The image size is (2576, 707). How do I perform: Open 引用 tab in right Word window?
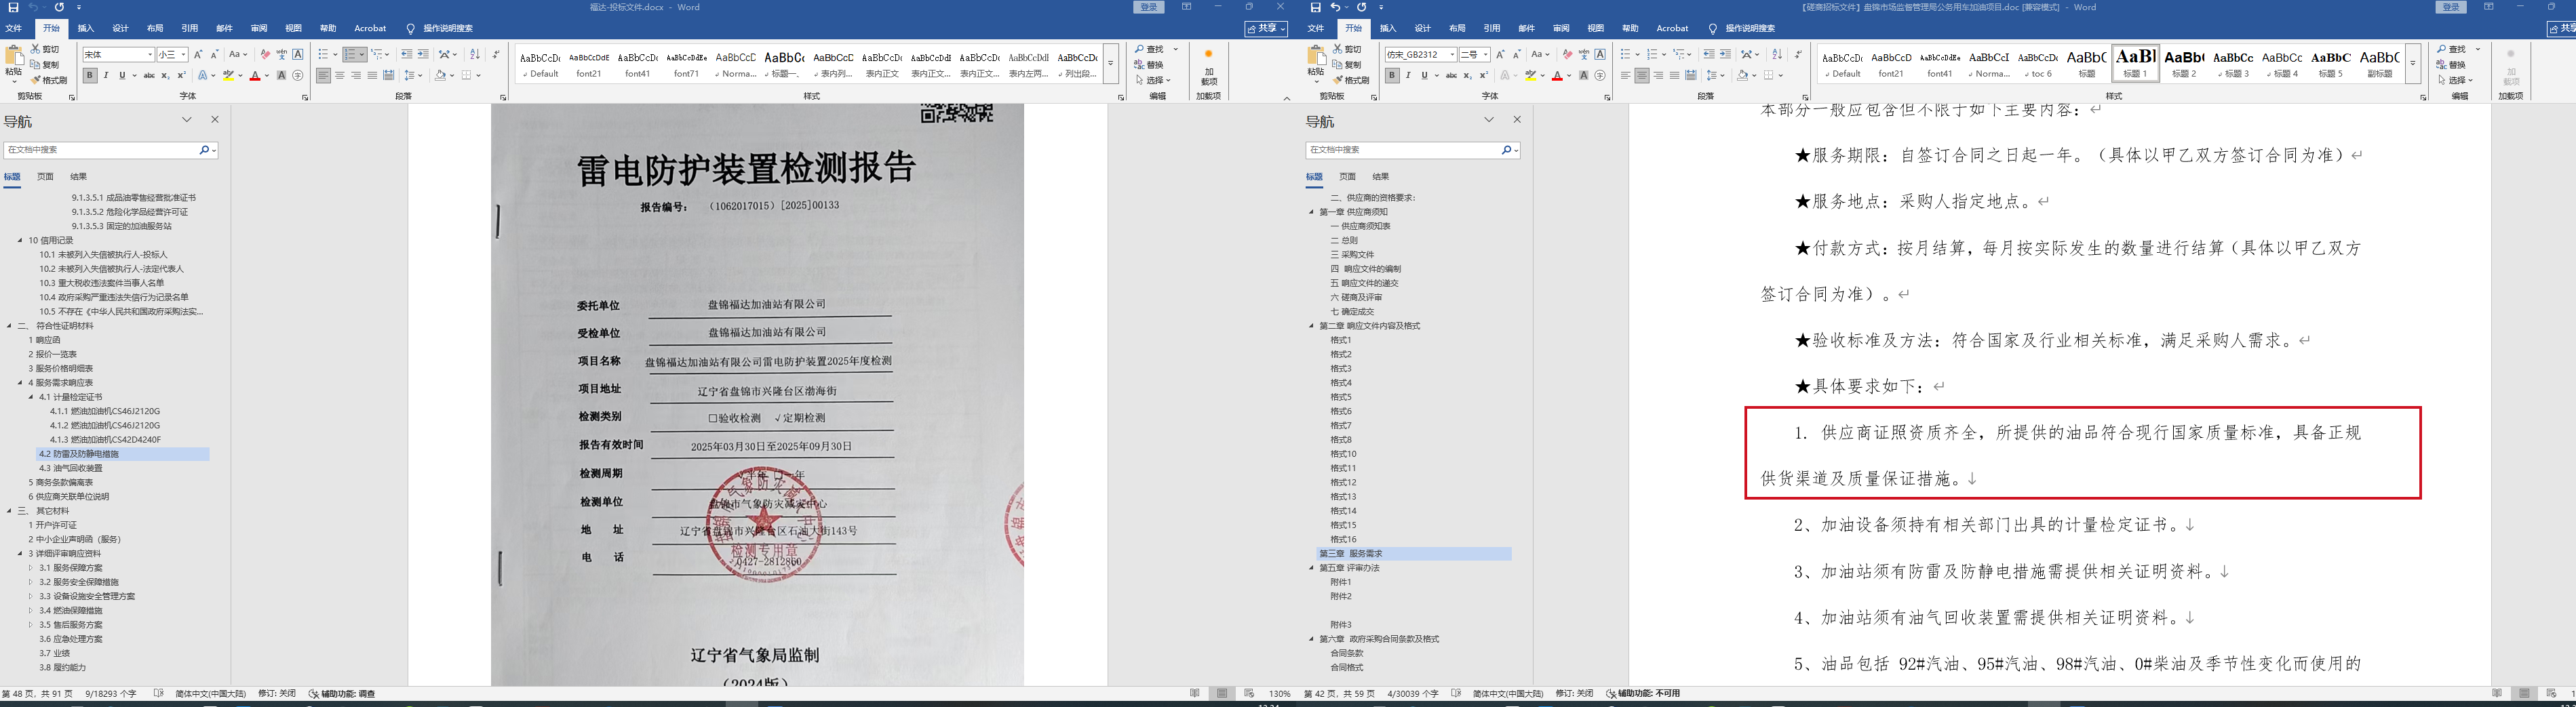[1492, 28]
